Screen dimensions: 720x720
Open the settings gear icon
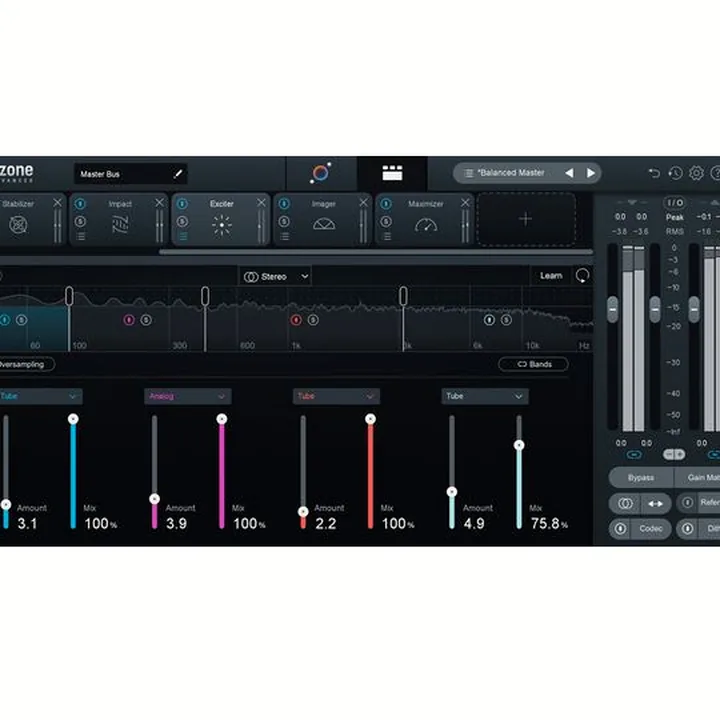[696, 173]
